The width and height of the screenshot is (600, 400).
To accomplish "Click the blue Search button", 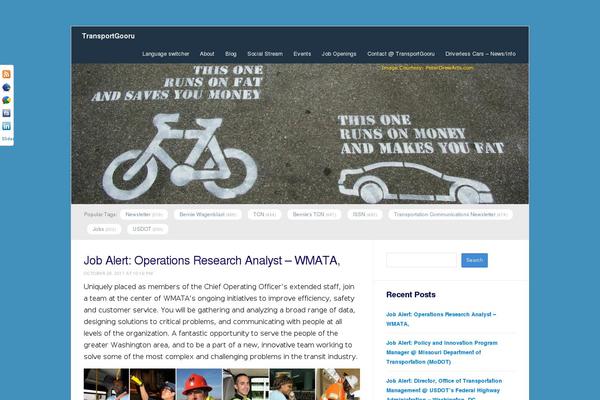I will (474, 260).
